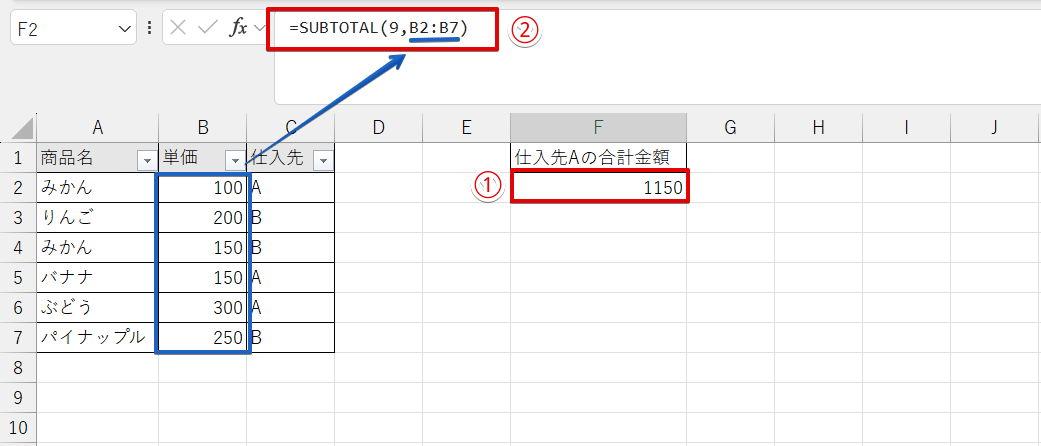Open the 単価 filter dropdown

[234, 160]
